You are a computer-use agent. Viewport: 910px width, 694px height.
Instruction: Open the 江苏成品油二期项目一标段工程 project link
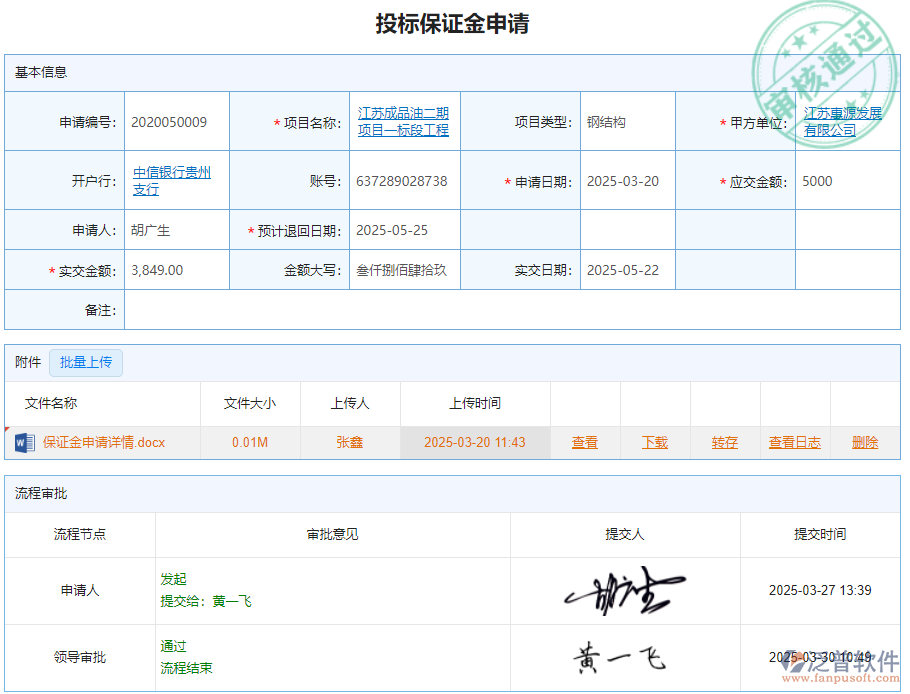(404, 120)
